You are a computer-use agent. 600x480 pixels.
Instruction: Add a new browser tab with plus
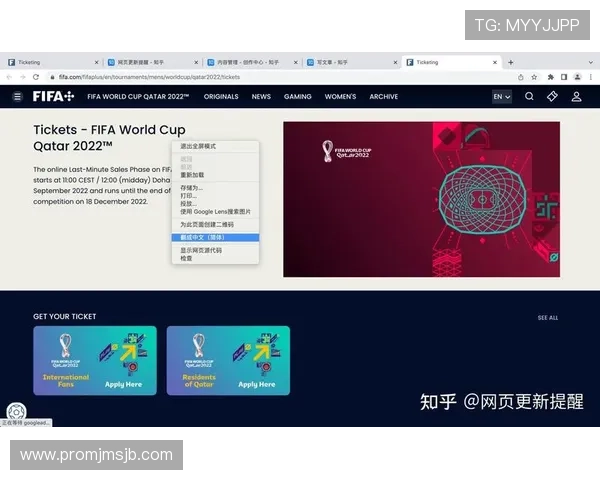click(x=510, y=62)
